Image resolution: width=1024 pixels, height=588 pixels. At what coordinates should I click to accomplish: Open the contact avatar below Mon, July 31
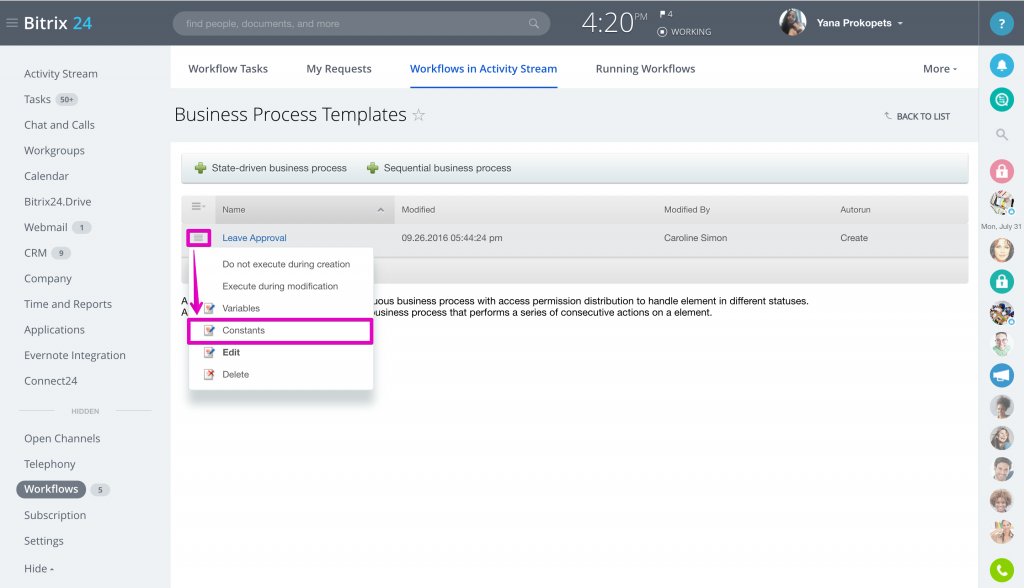1001,250
